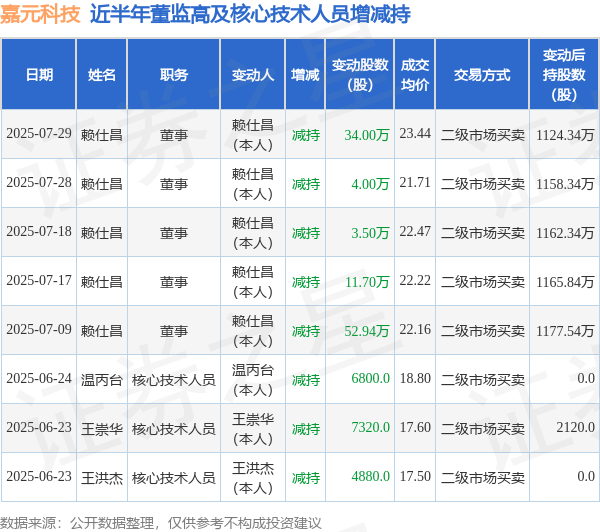Click the 变动股数(股) column header
Image resolution: width=600 pixels, height=532 pixels.
click(360, 74)
